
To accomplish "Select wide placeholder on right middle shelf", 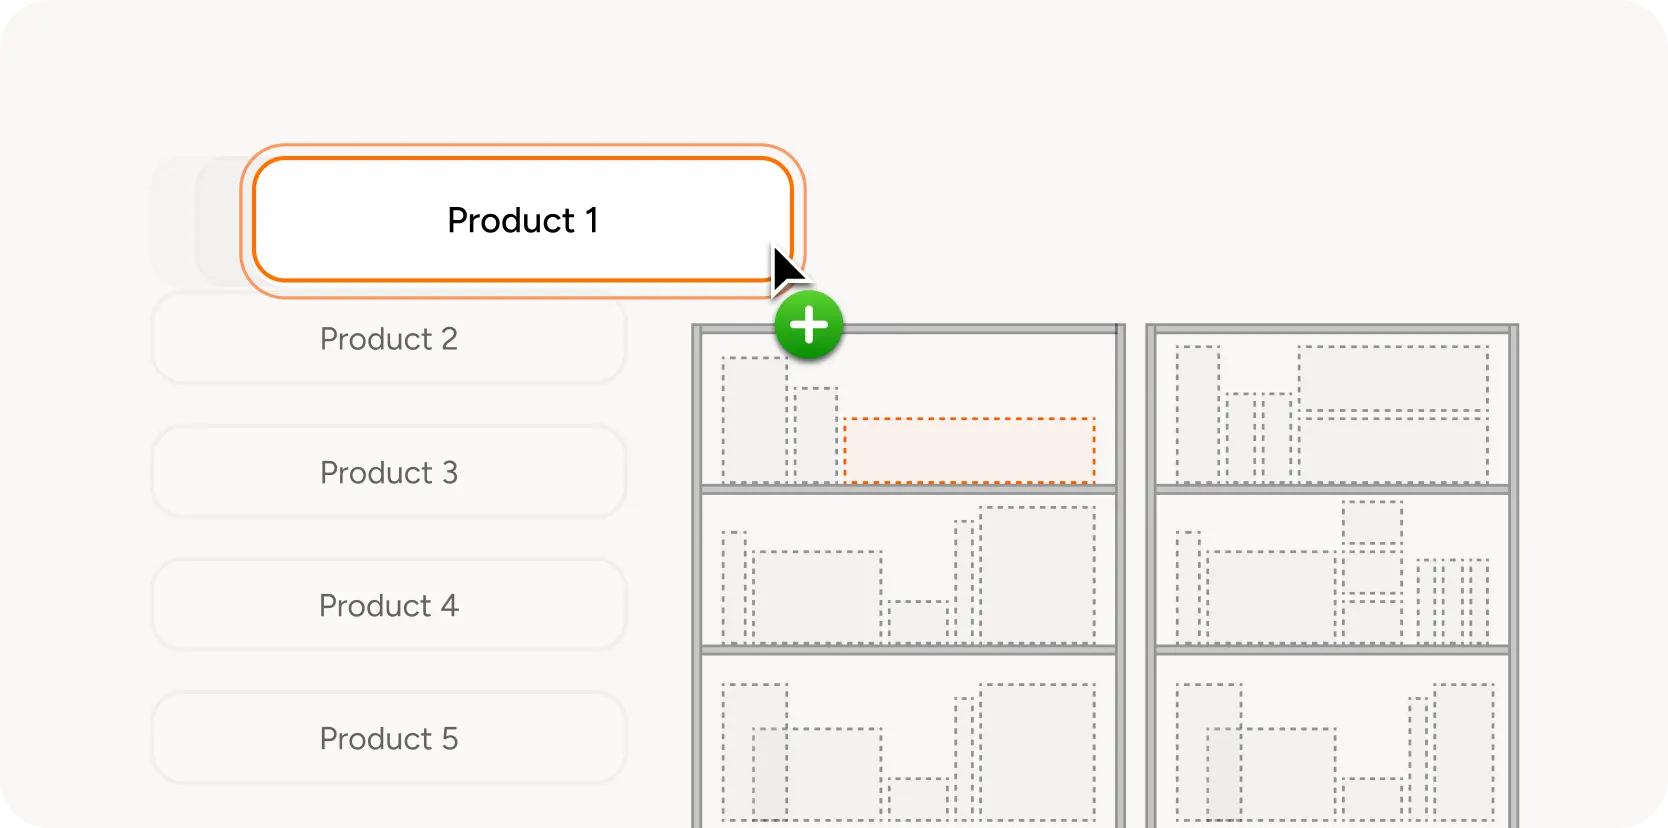I will tap(1271, 597).
